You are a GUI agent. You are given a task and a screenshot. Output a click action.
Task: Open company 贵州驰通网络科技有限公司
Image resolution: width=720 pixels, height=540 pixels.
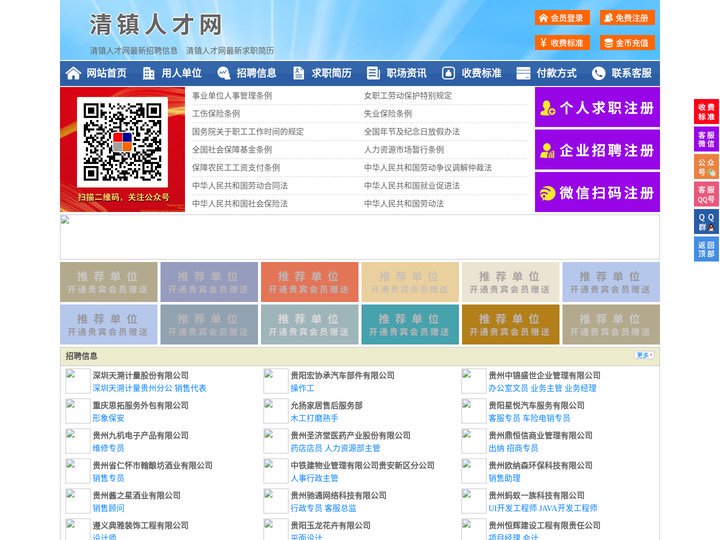tap(338, 495)
